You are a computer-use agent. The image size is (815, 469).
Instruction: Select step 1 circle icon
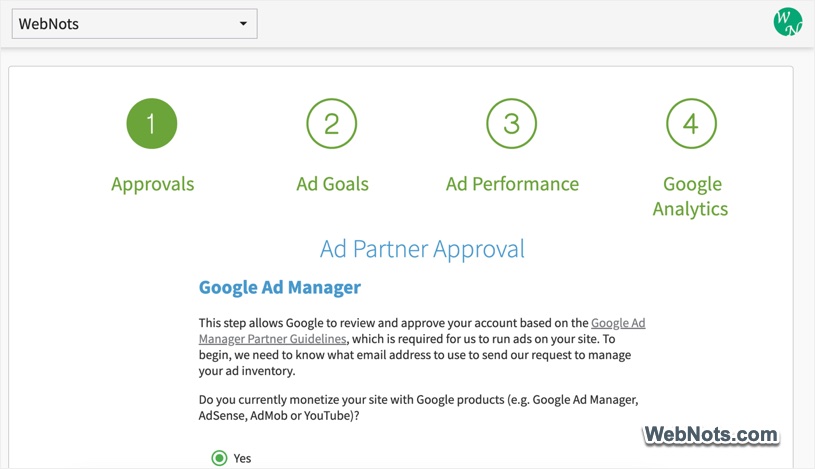coord(152,124)
